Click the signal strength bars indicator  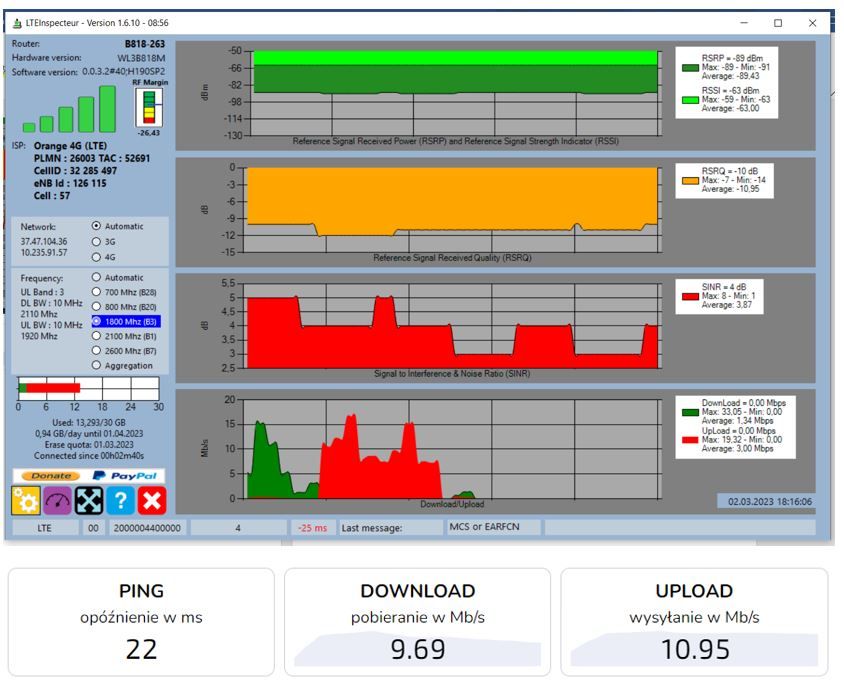click(x=69, y=109)
